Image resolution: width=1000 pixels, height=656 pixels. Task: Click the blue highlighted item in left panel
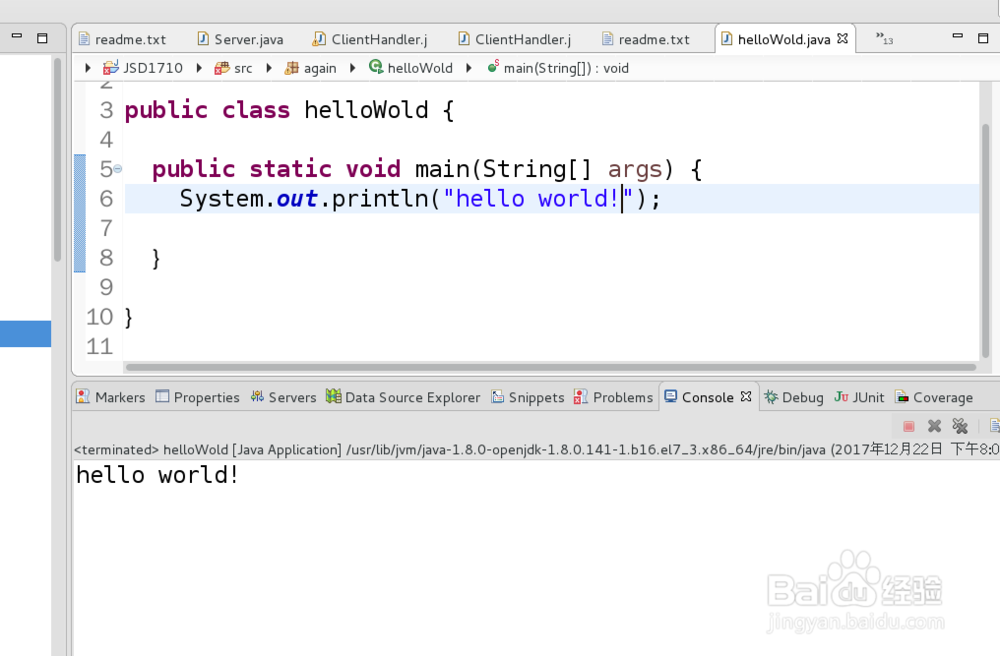(x=26, y=333)
